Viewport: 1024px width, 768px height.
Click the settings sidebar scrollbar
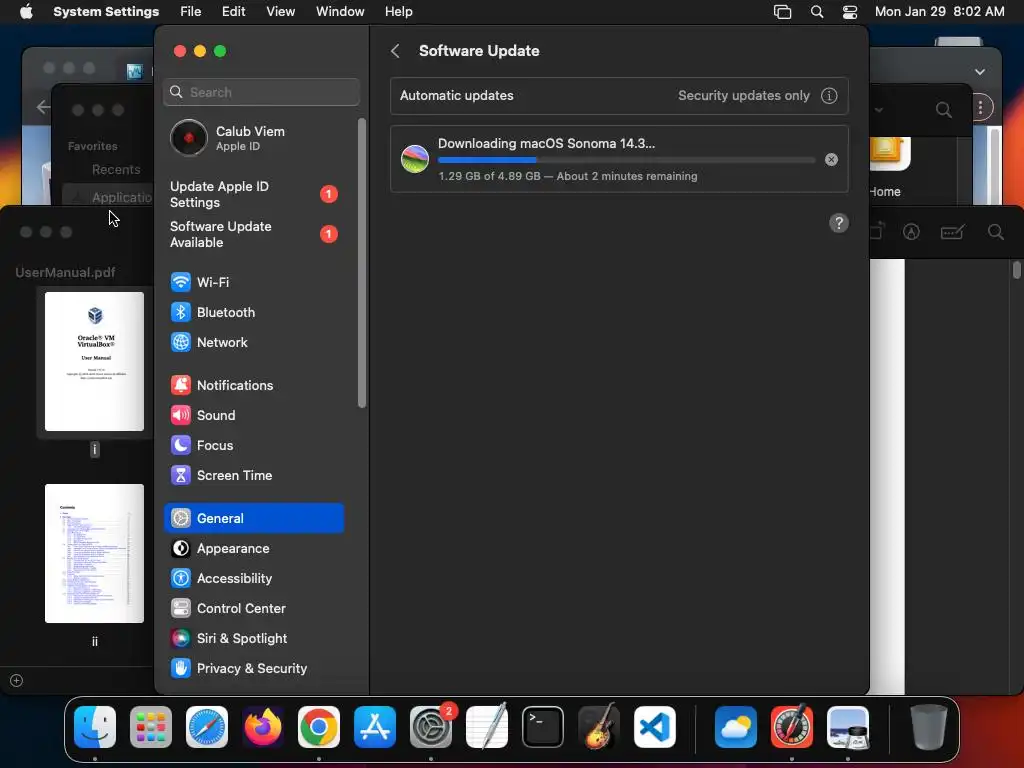pyautogui.click(x=362, y=263)
